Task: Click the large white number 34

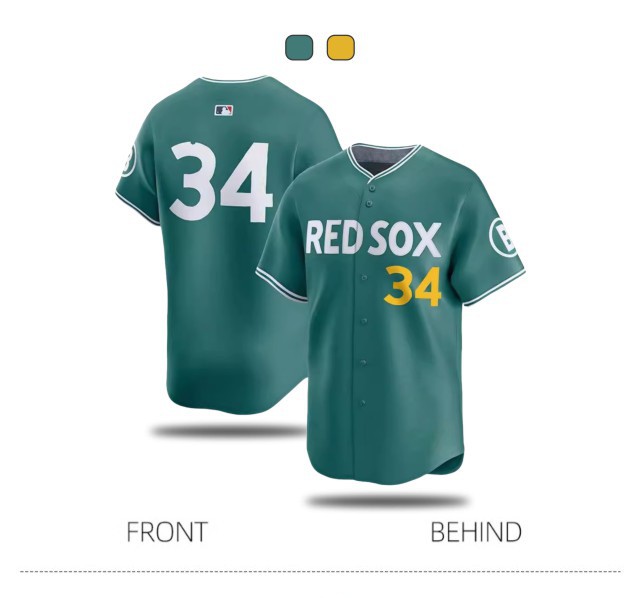Action: point(220,182)
